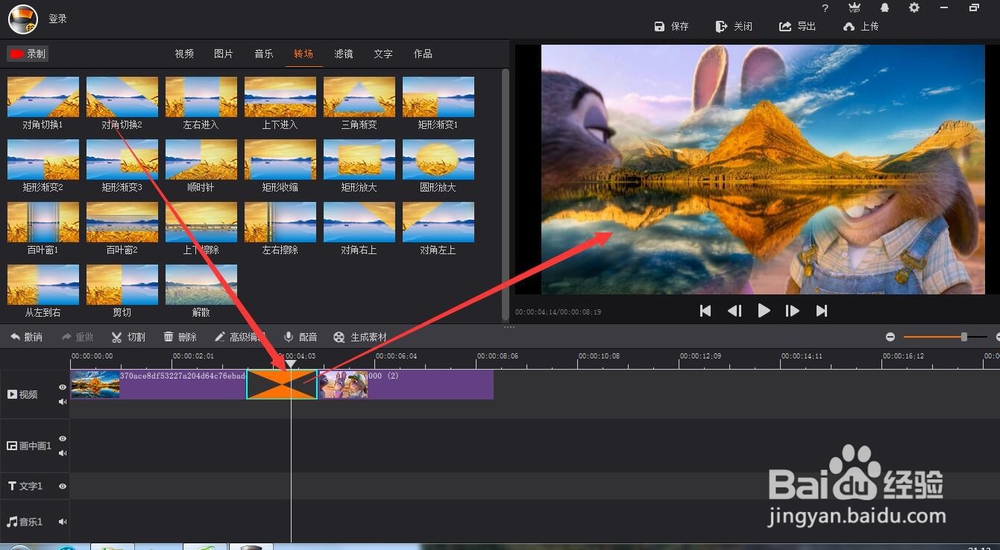Select the 矩形渐变3 transition thumbnail
This screenshot has height=550, width=1000.
(122, 160)
